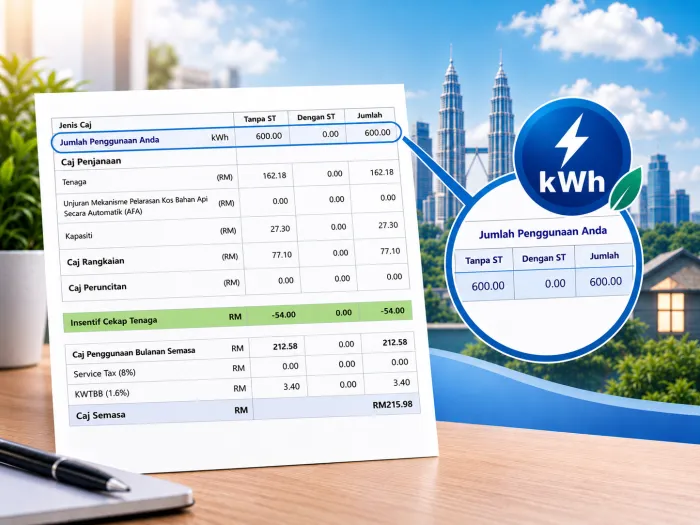Click "Insentif Cekap Tenaga" green row label

(113, 321)
